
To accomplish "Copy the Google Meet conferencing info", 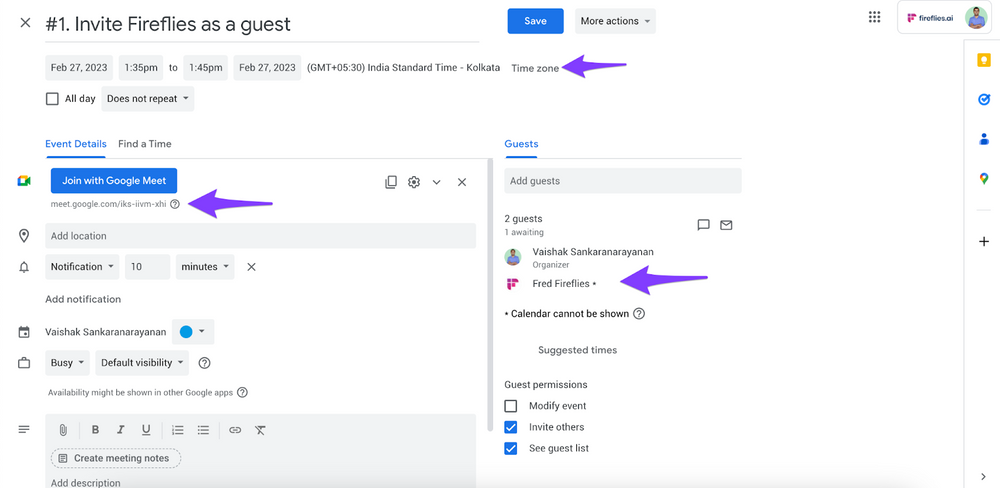I will pos(391,182).
